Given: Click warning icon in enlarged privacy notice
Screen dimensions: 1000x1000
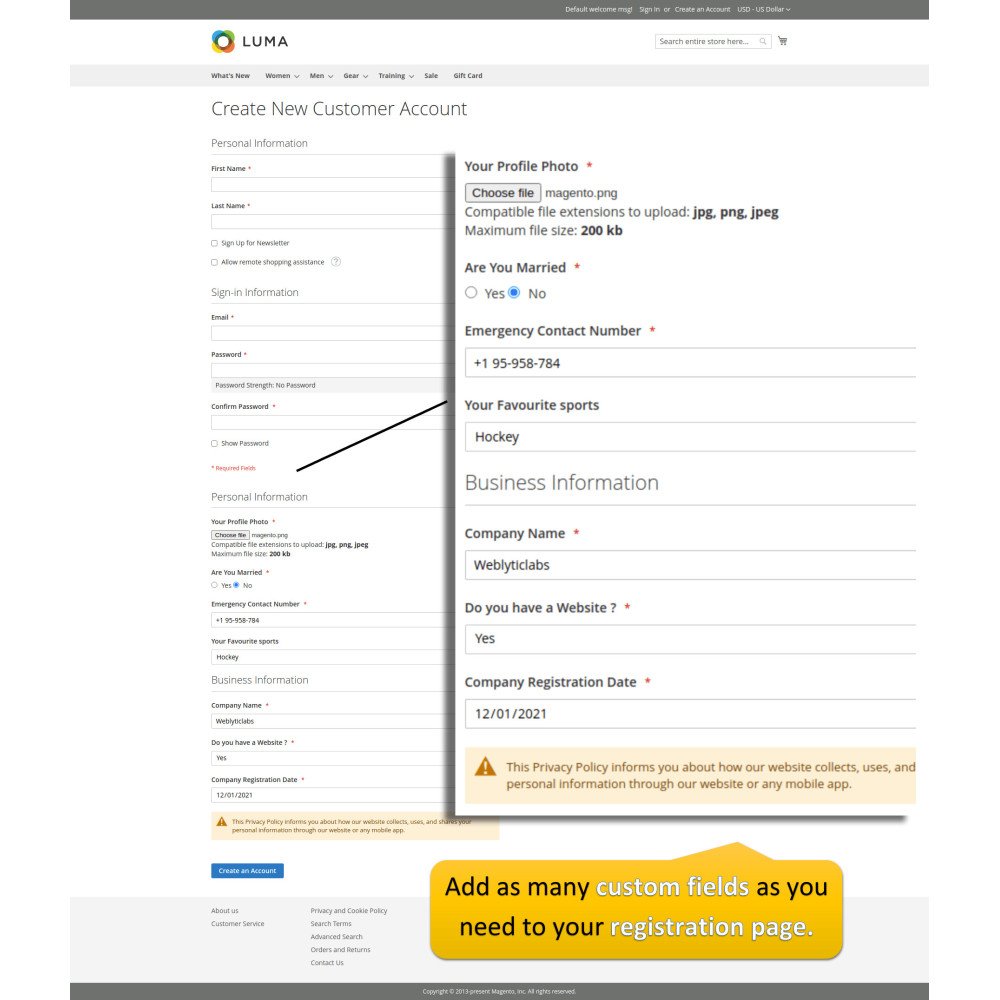Looking at the screenshot, I should point(485,767).
